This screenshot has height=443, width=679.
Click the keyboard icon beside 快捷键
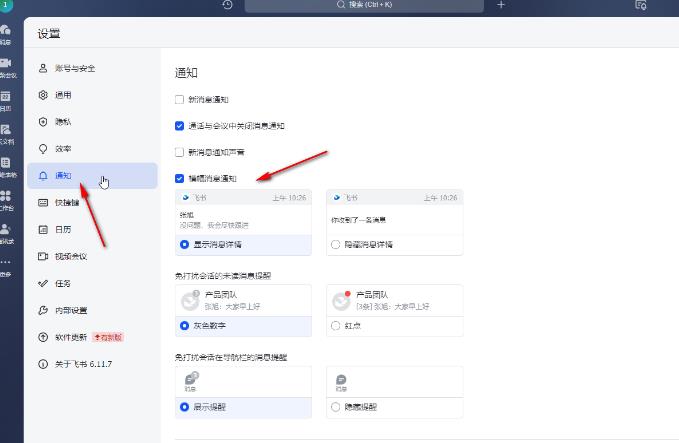(43, 203)
